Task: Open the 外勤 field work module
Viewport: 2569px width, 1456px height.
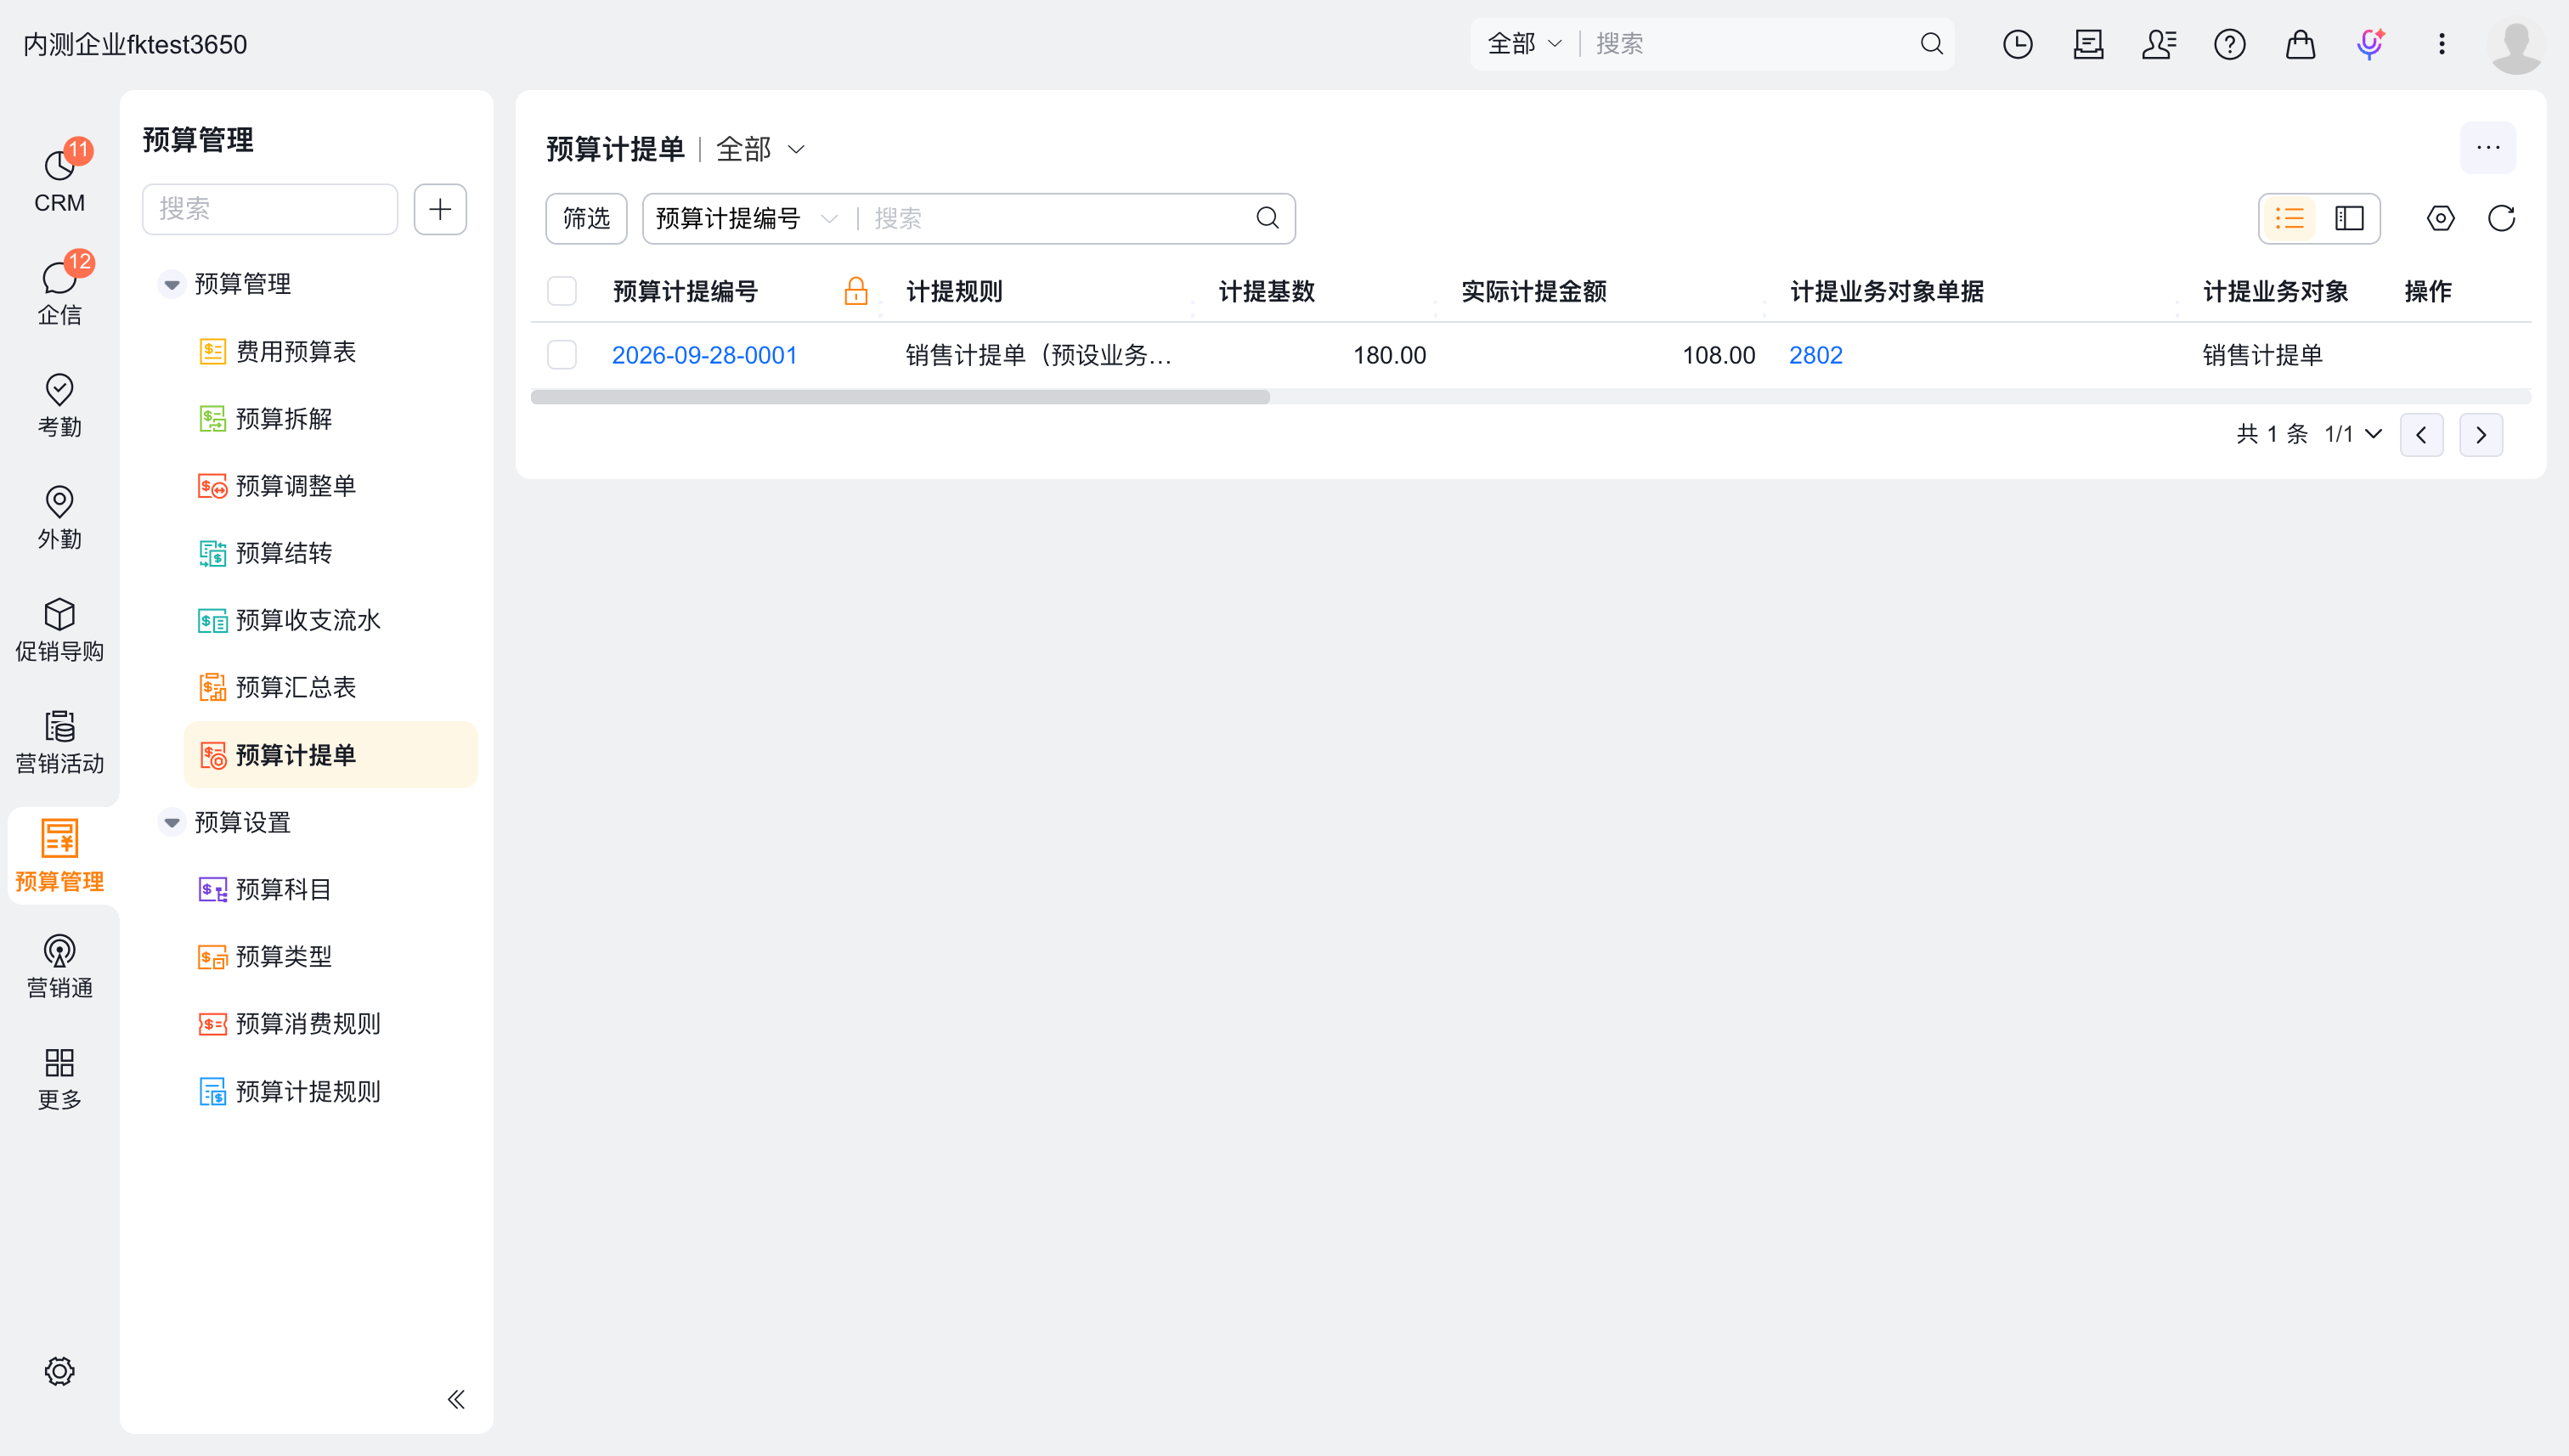Action: [59, 517]
